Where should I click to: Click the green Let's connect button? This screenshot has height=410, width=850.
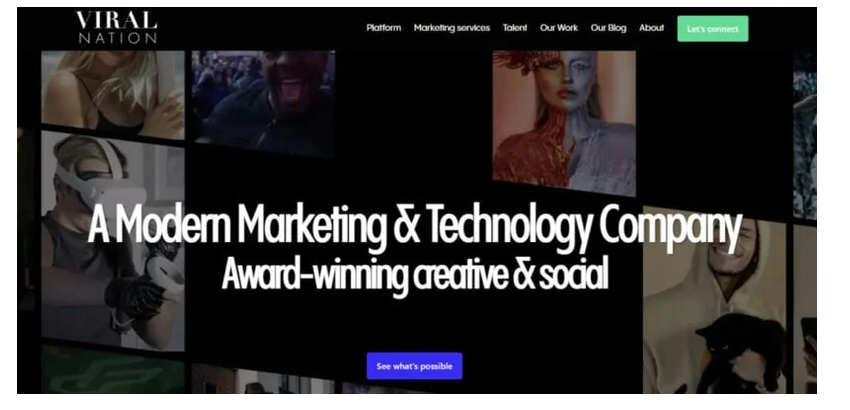pyautogui.click(x=713, y=29)
